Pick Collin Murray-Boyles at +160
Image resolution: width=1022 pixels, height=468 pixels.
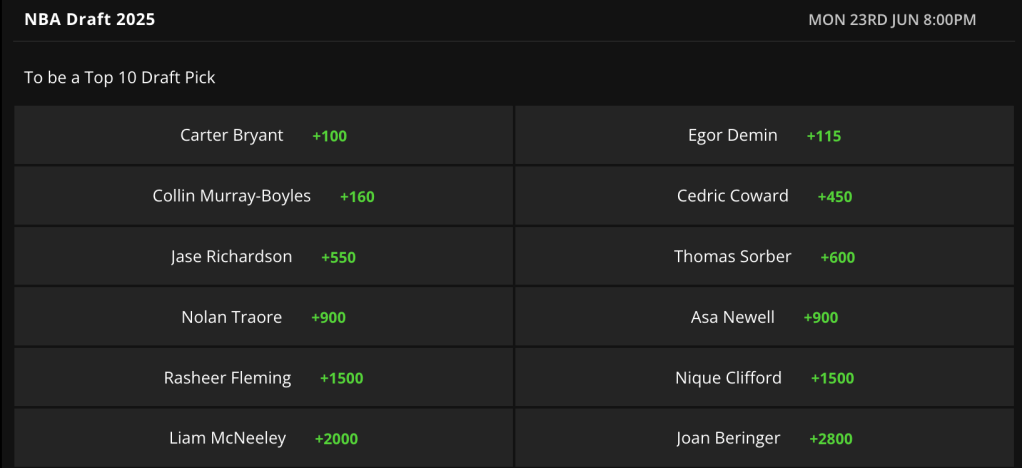(263, 196)
